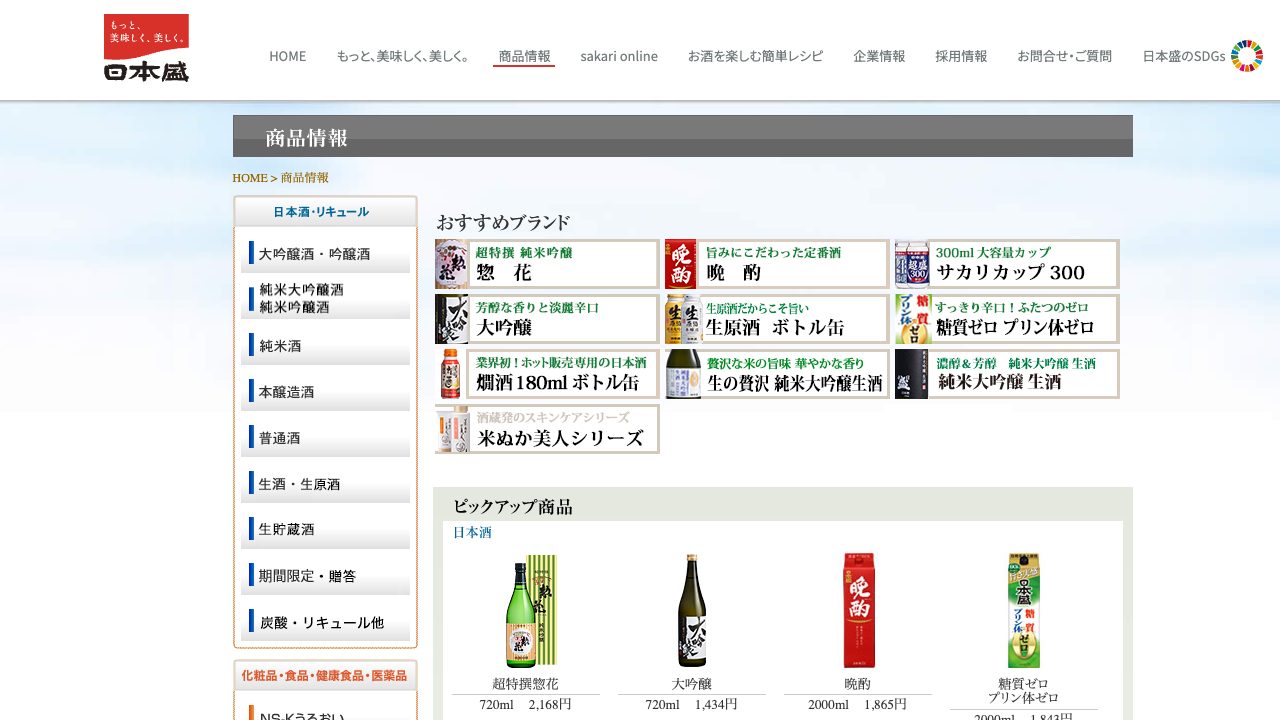
Task: Open the 燗酒180ml ボトル缶 brand banner
Action: [547, 374]
